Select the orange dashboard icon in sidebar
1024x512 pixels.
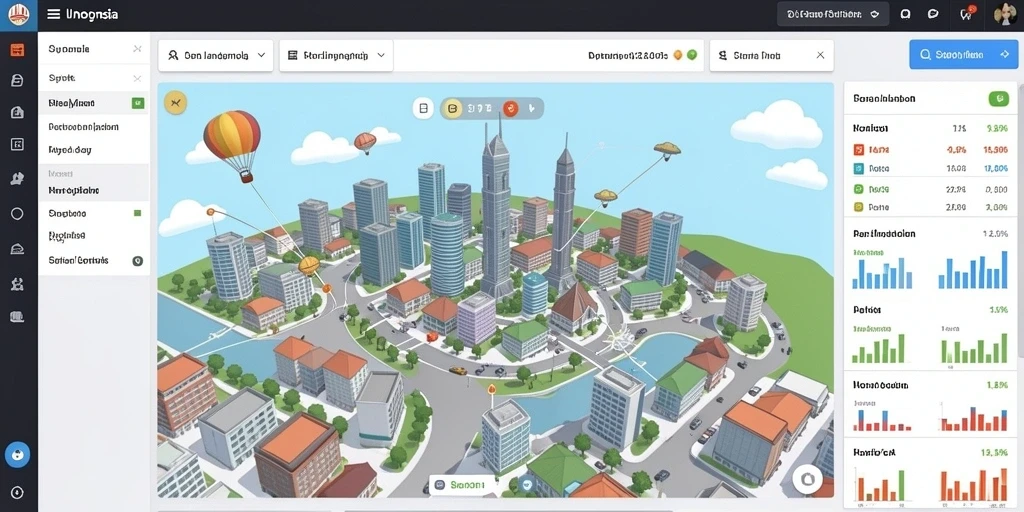(x=18, y=50)
